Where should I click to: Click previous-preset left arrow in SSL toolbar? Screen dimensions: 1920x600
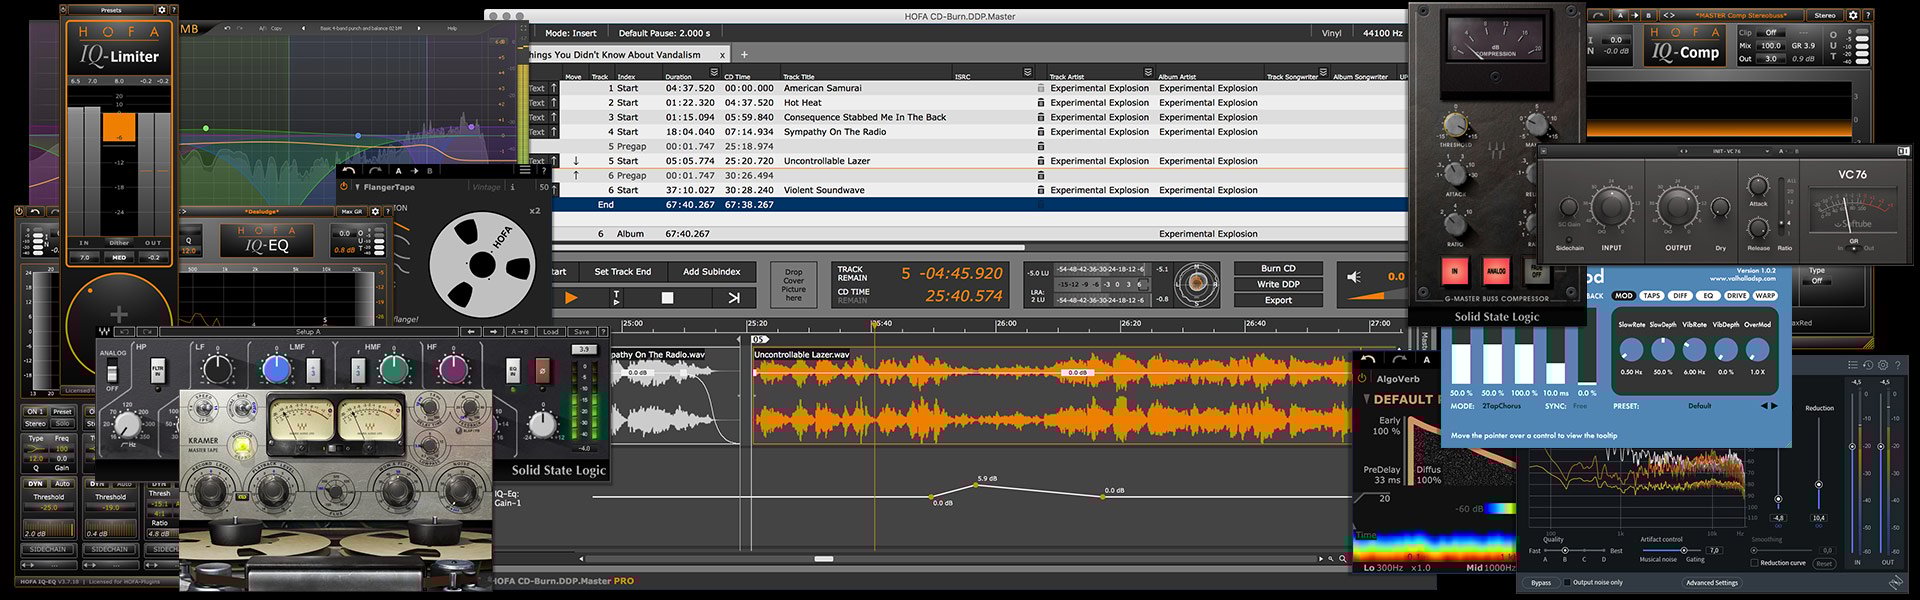[470, 331]
